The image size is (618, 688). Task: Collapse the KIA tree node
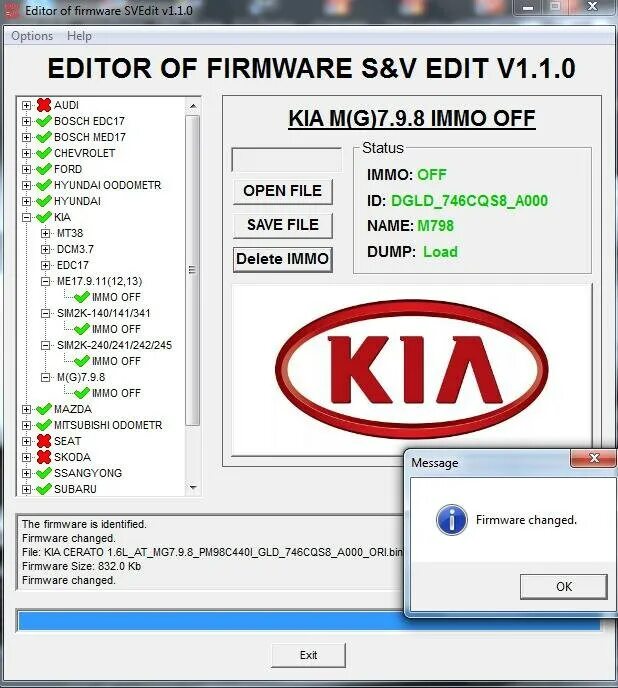point(26,217)
